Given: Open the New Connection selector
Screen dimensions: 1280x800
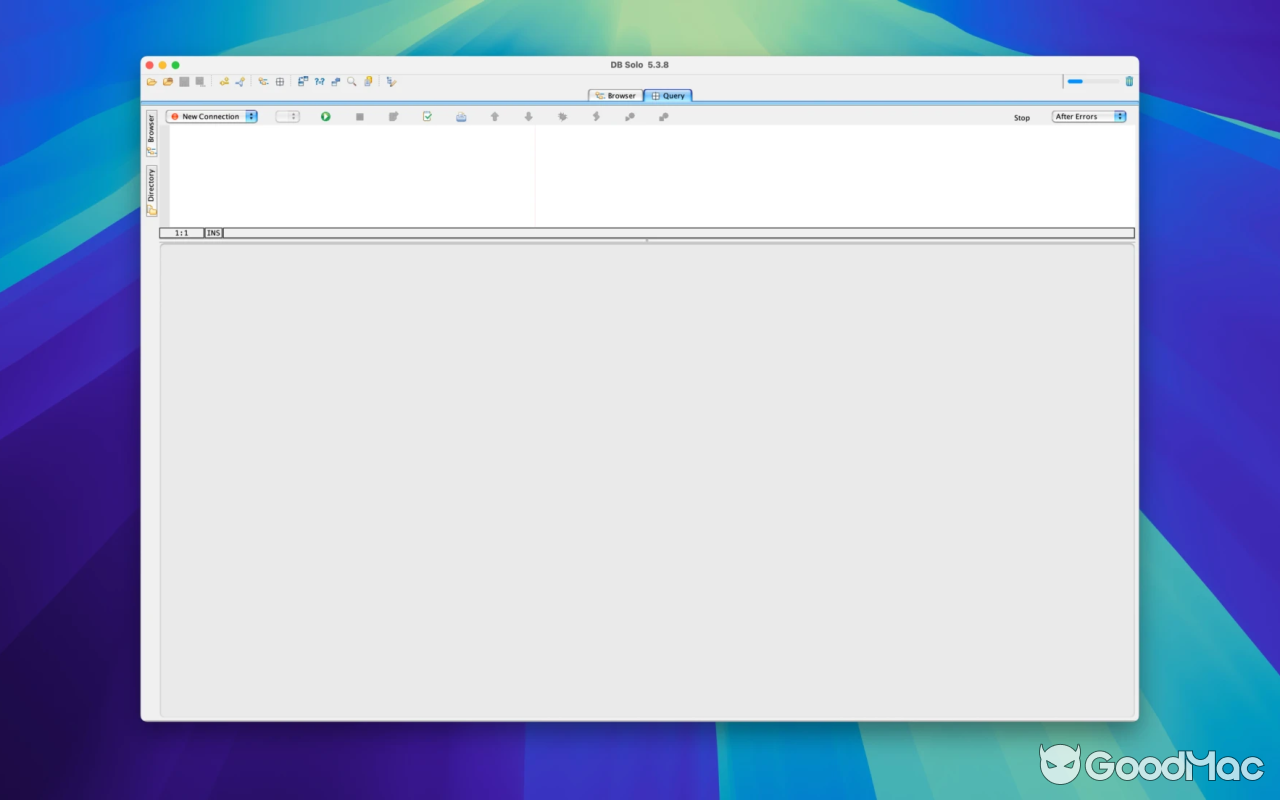Looking at the screenshot, I should [211, 116].
